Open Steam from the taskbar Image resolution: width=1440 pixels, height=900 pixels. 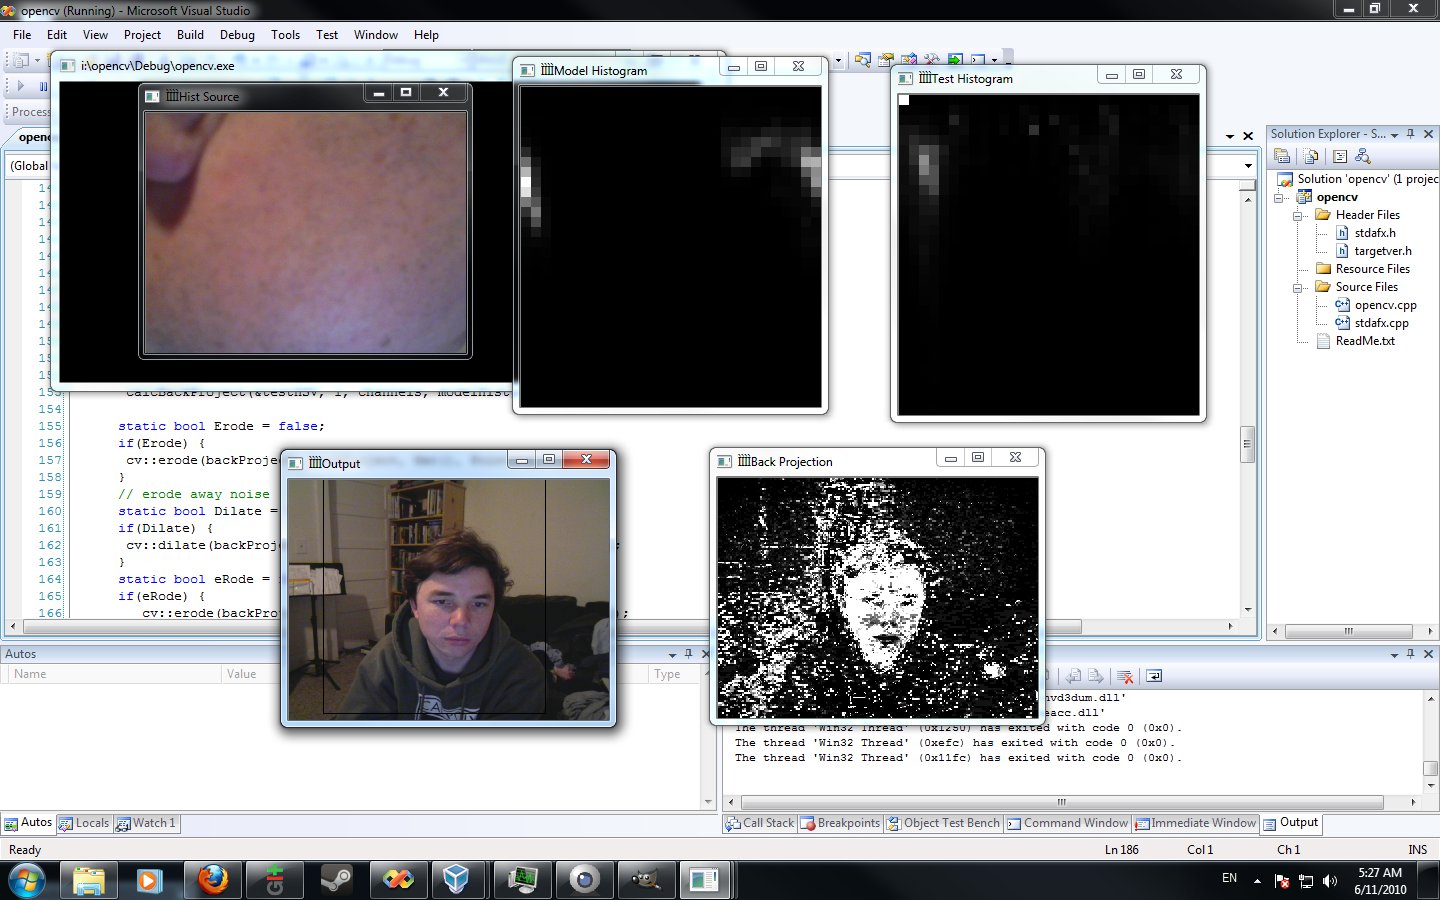click(336, 880)
